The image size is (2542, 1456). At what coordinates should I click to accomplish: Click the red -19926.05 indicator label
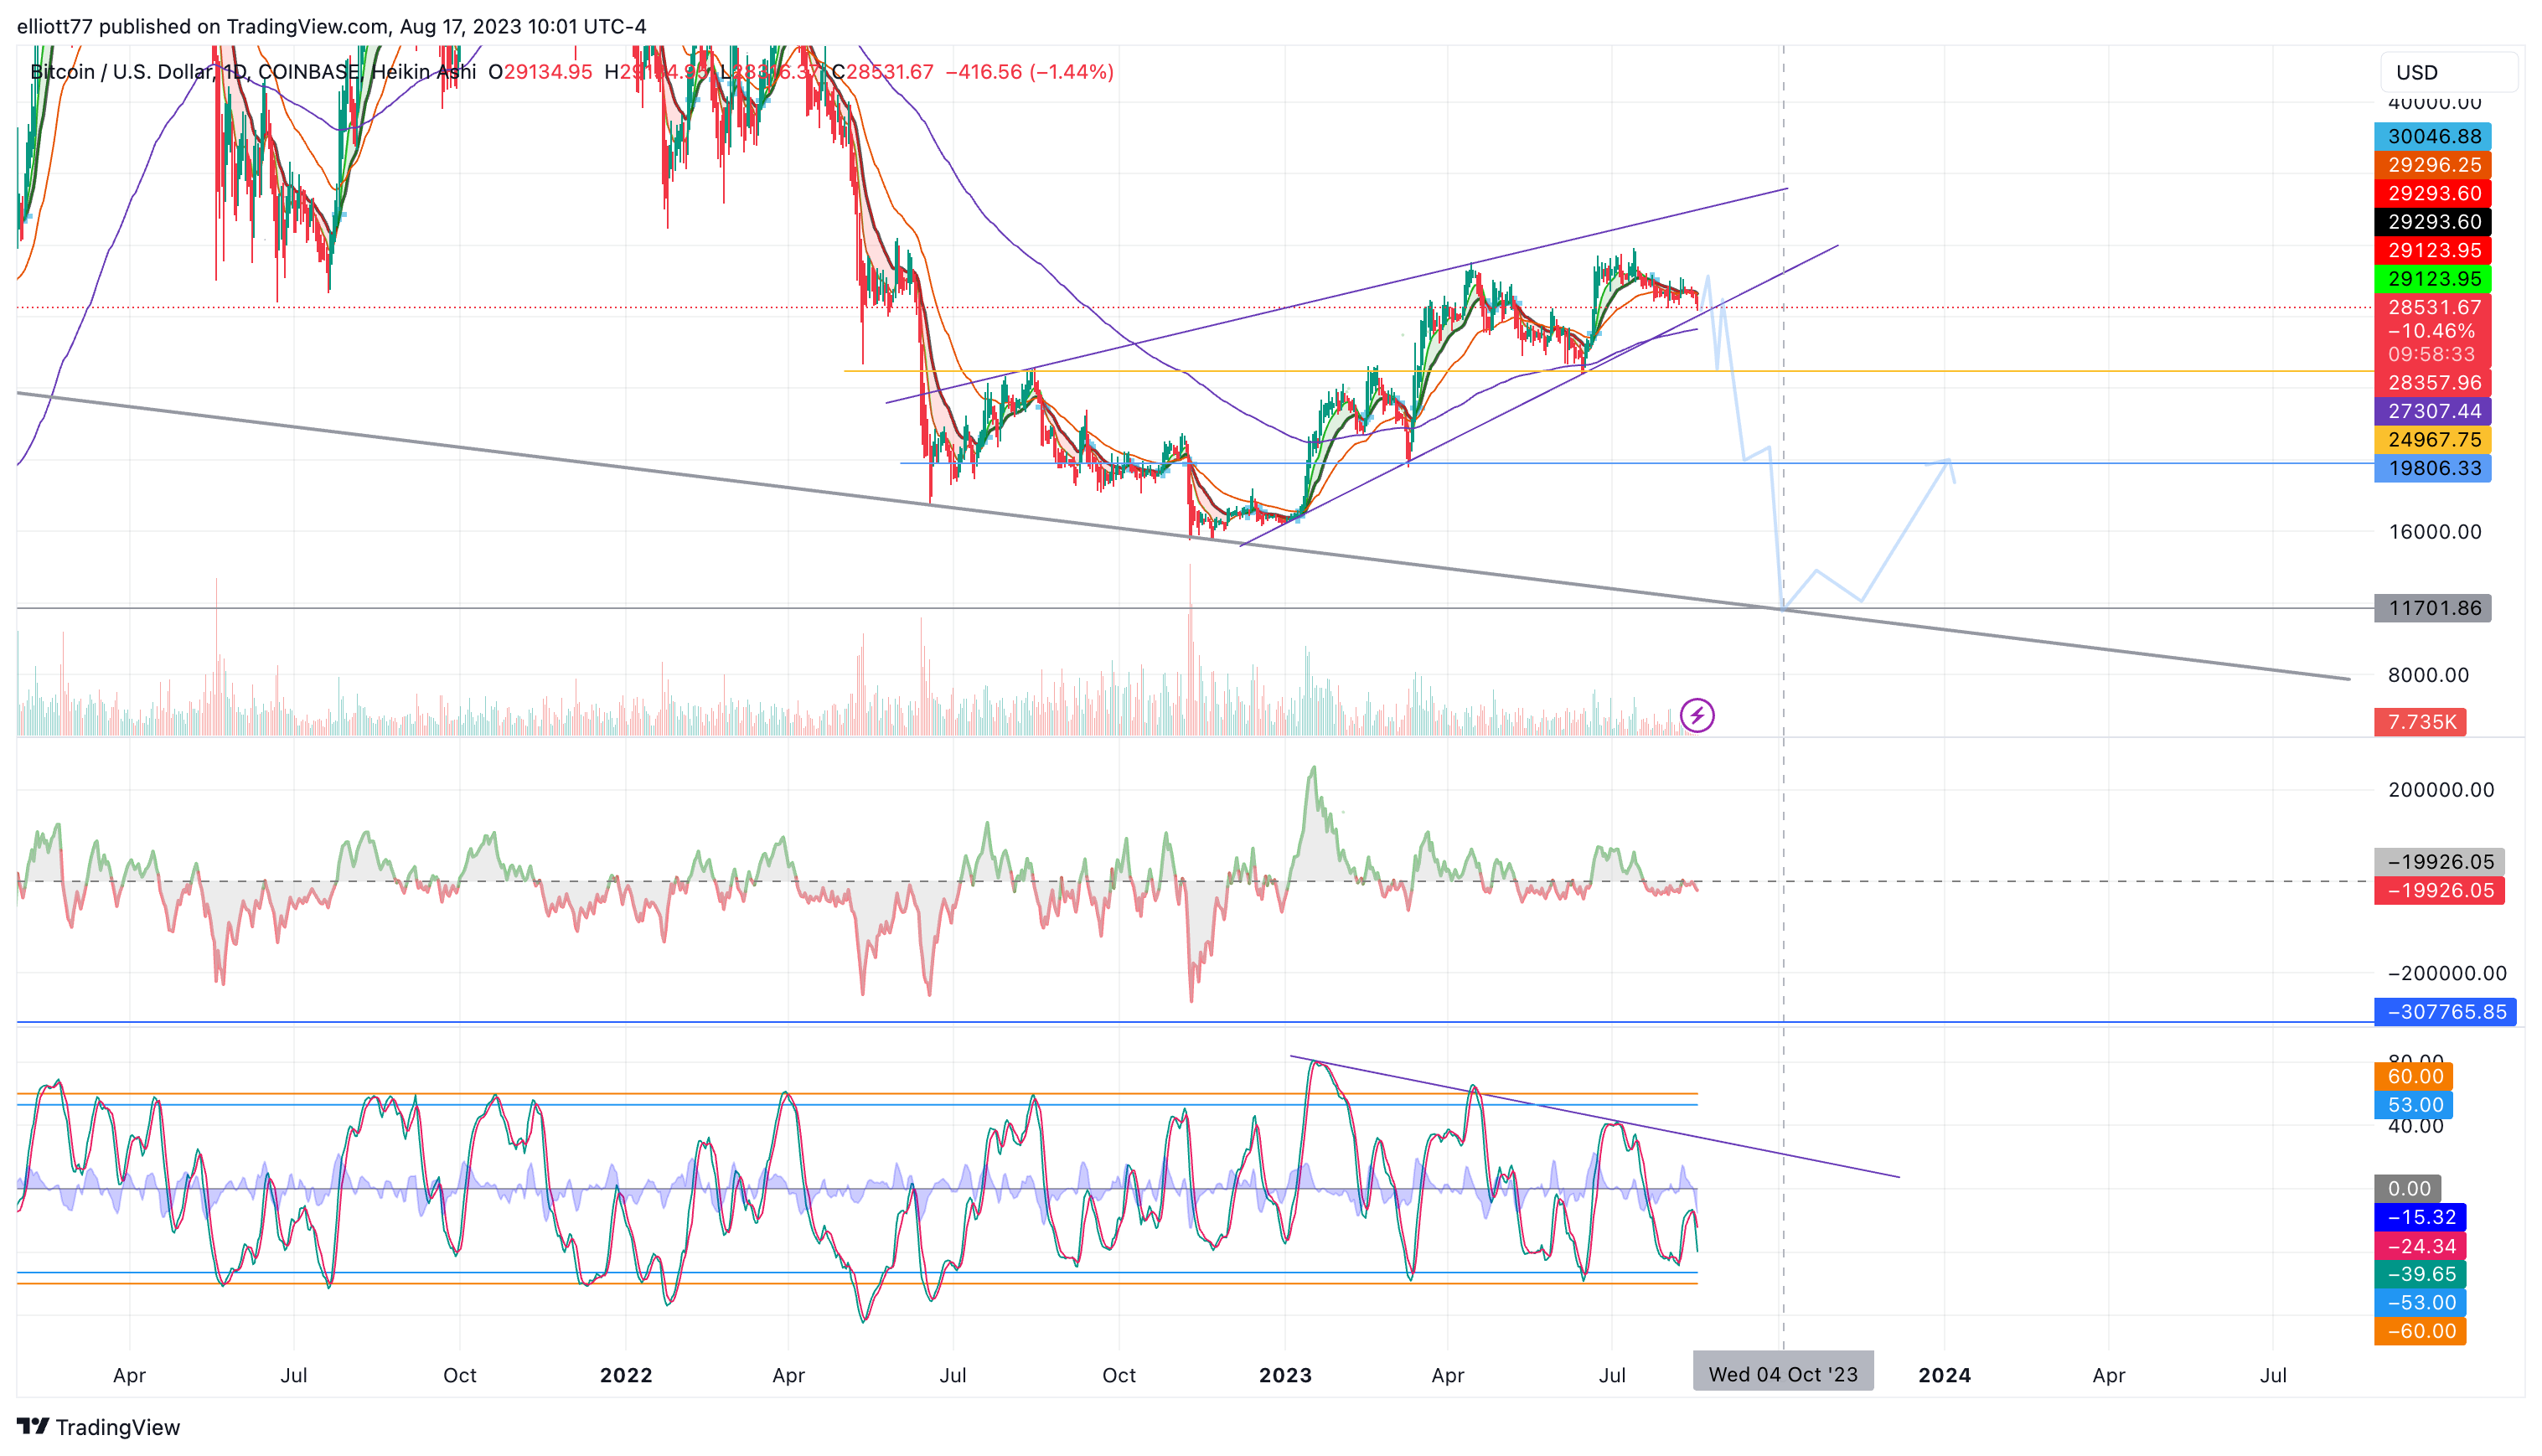pos(2439,890)
